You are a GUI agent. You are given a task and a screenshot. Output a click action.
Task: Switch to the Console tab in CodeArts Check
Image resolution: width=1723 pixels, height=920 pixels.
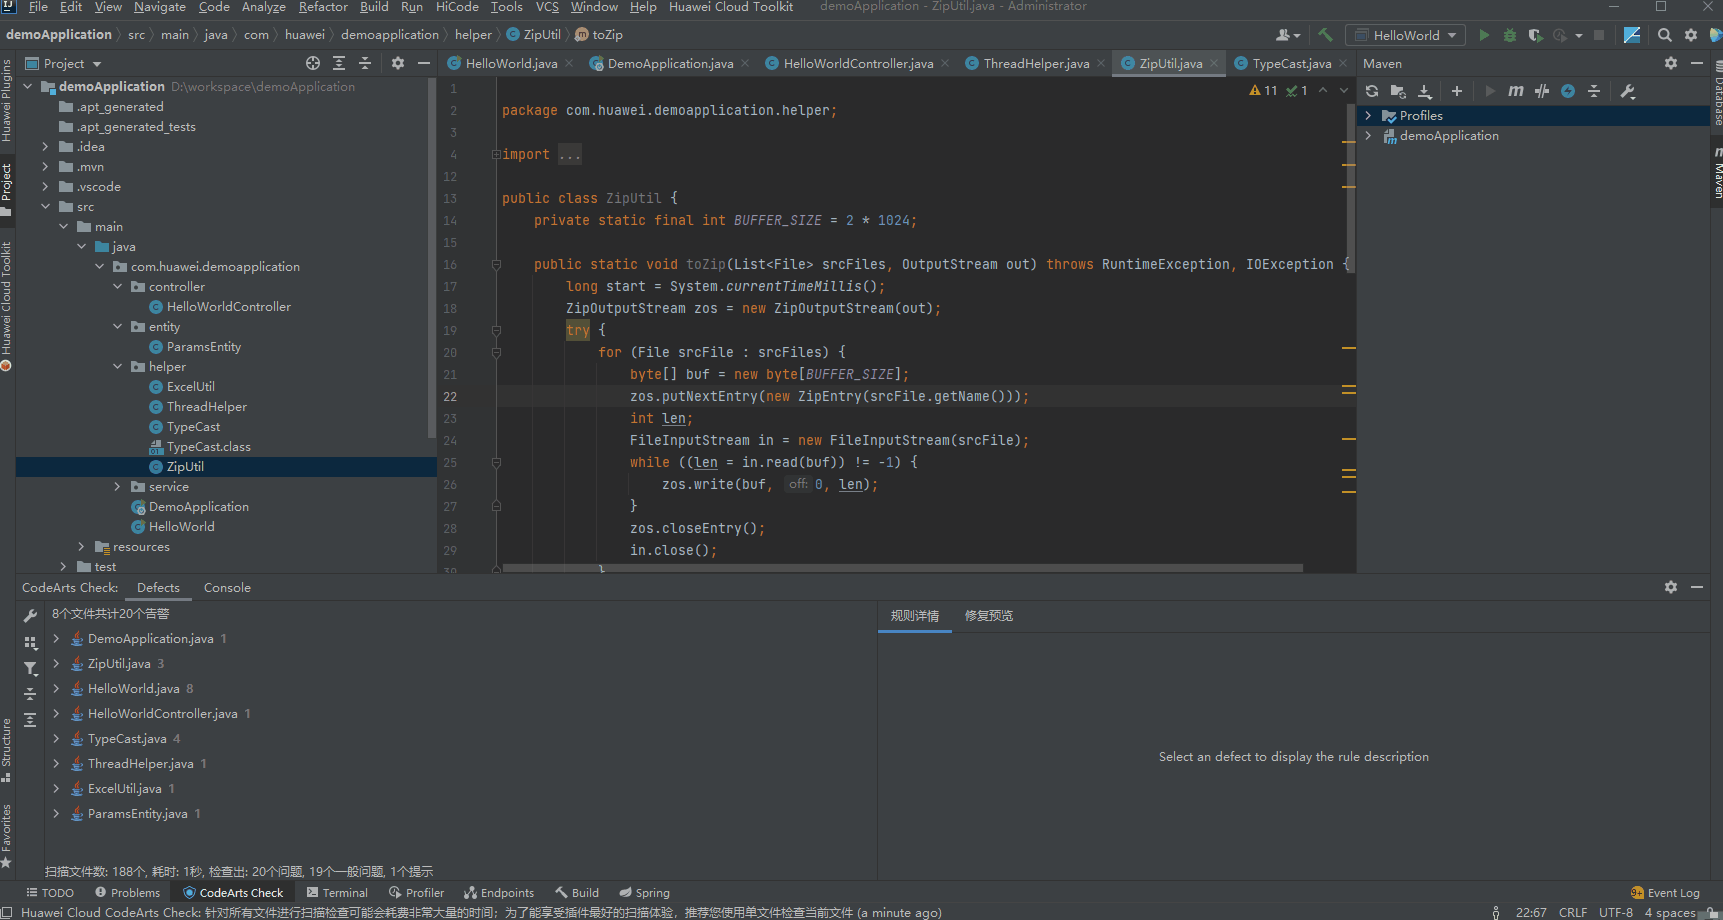[x=227, y=588]
